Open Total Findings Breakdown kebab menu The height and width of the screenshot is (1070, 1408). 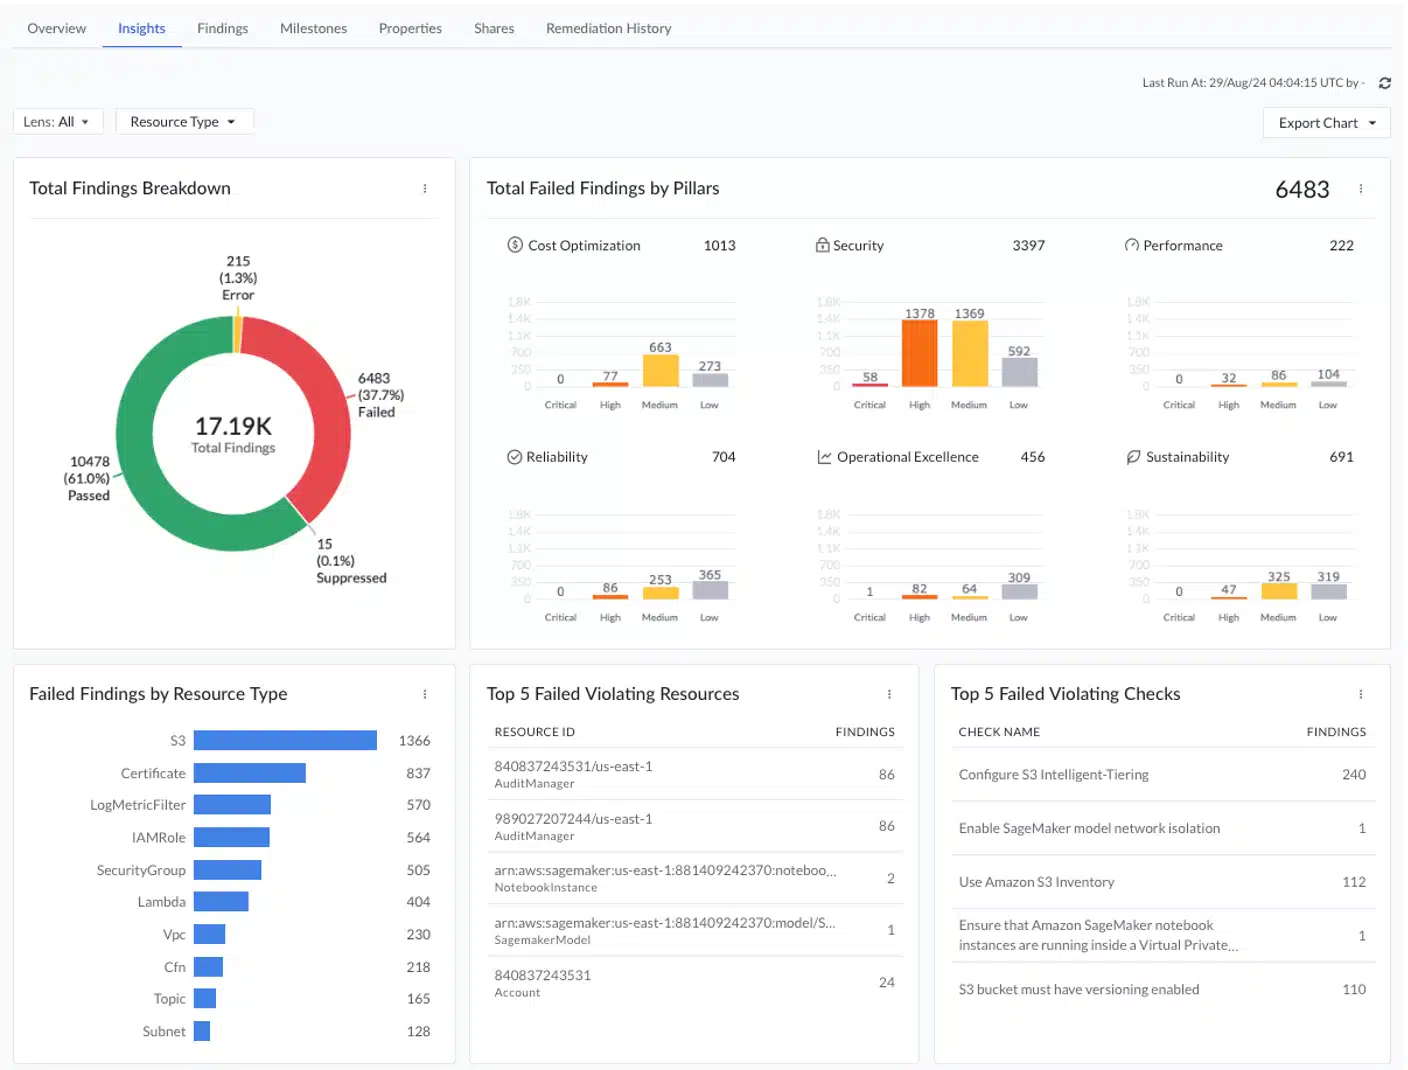(425, 189)
